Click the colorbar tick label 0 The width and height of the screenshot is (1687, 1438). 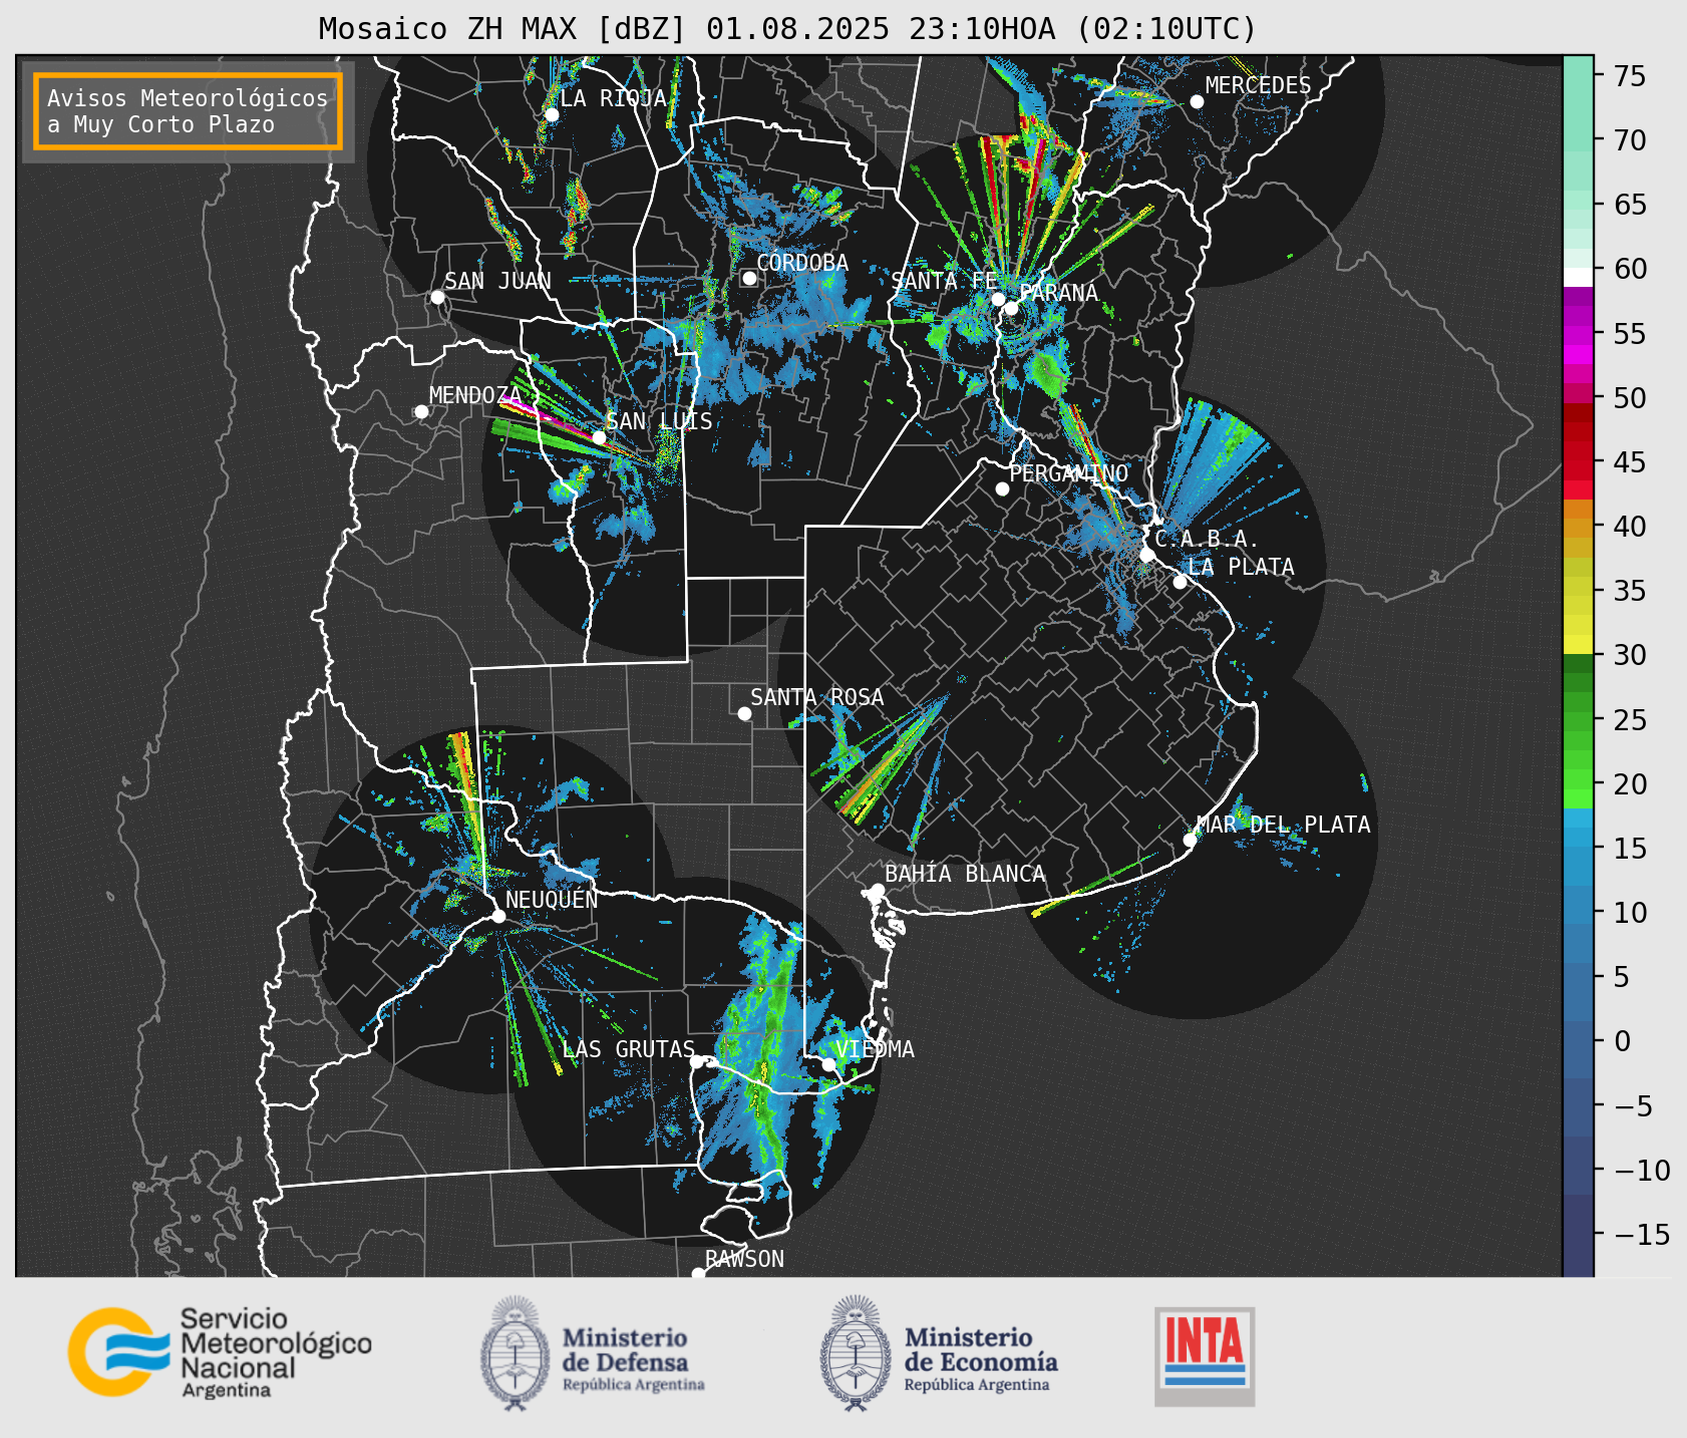pos(1621,1041)
